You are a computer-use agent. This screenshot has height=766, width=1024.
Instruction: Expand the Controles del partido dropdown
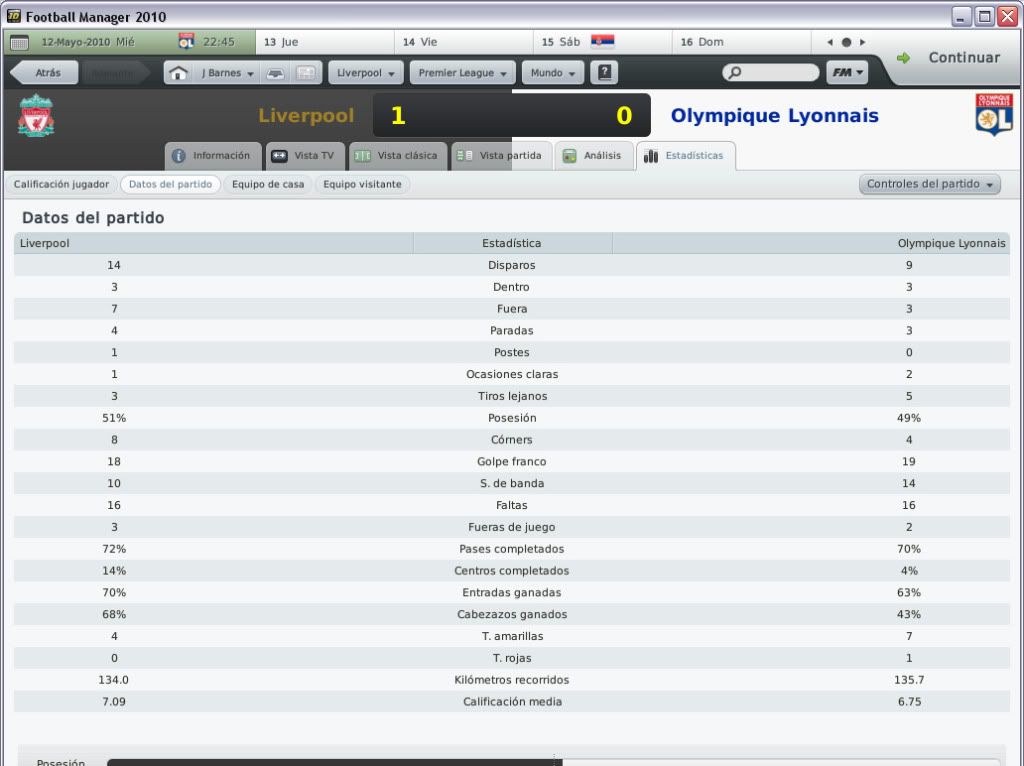(929, 184)
